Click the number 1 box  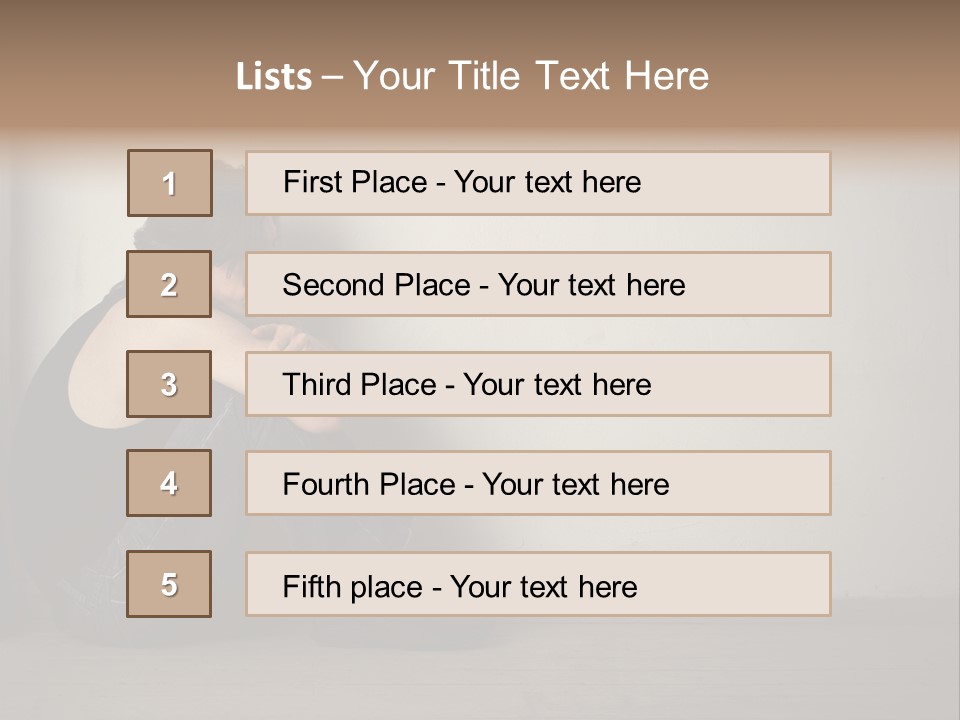click(170, 183)
